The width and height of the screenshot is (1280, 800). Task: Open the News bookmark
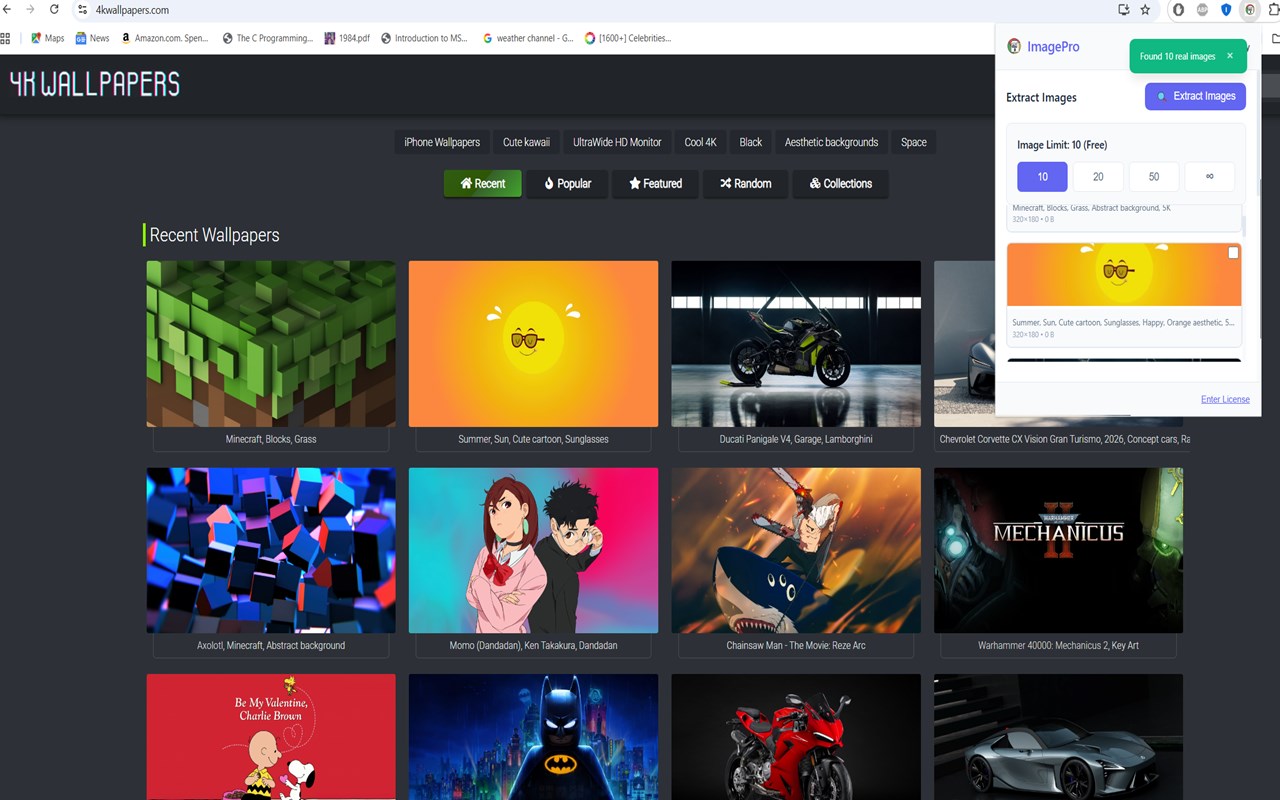point(92,38)
